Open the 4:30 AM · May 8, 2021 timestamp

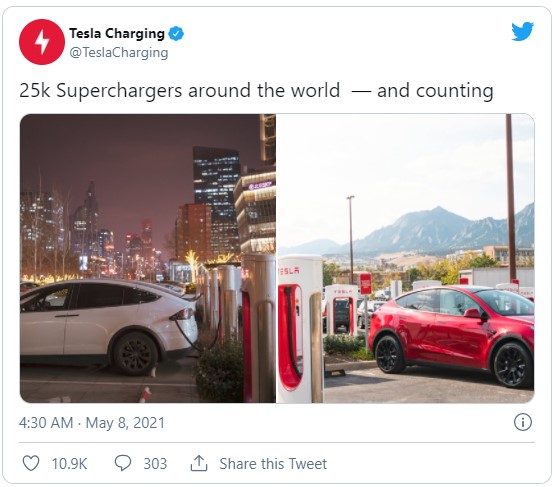pos(92,423)
